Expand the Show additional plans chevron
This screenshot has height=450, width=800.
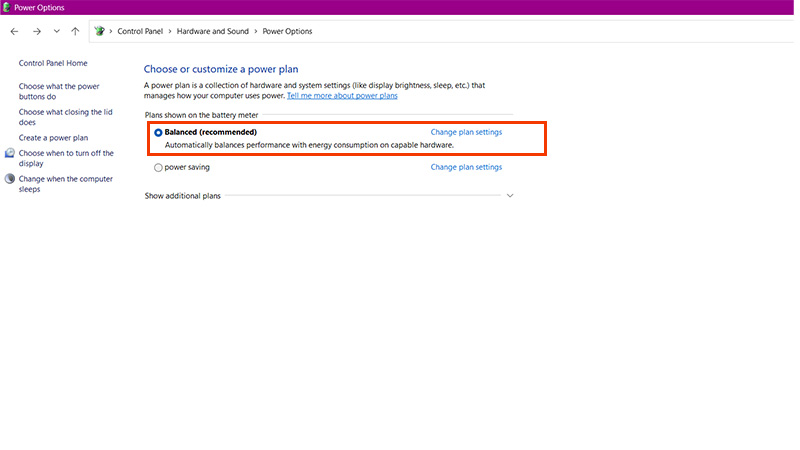click(x=510, y=196)
